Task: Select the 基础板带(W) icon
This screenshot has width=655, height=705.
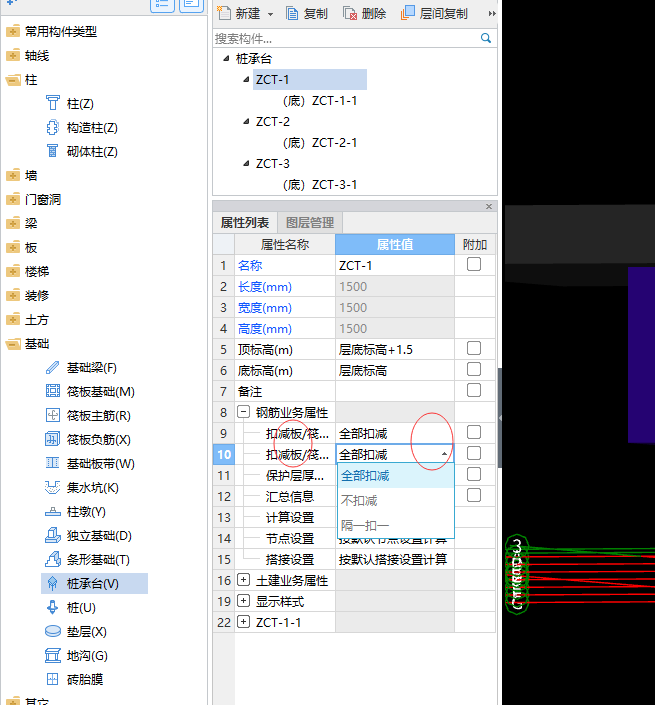Action: click(53, 463)
